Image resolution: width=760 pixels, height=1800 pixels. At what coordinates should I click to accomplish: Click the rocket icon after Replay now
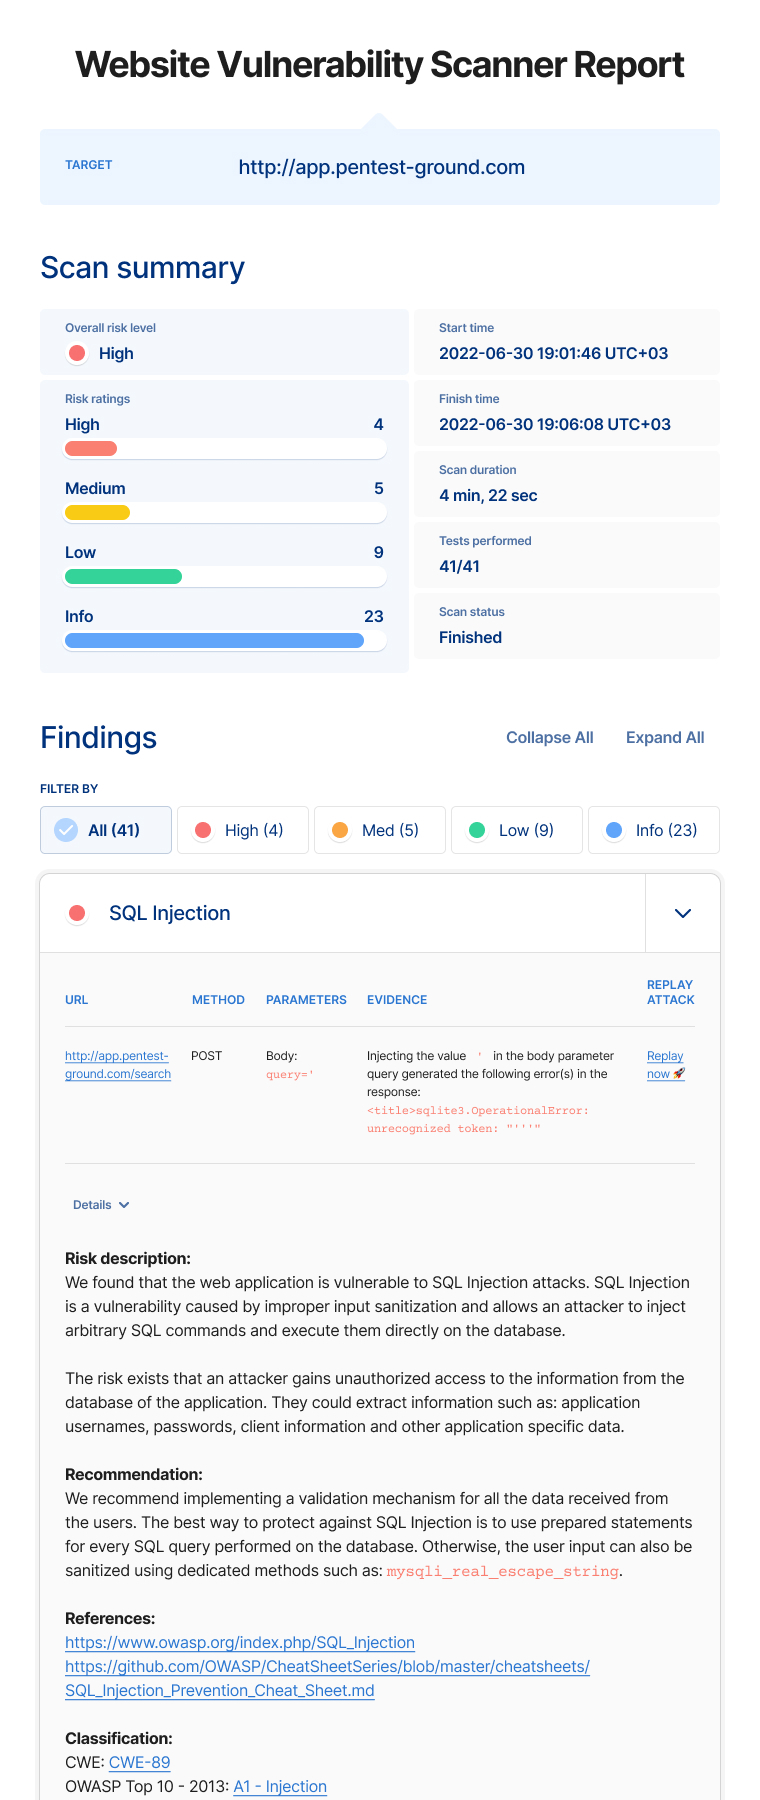(679, 1074)
